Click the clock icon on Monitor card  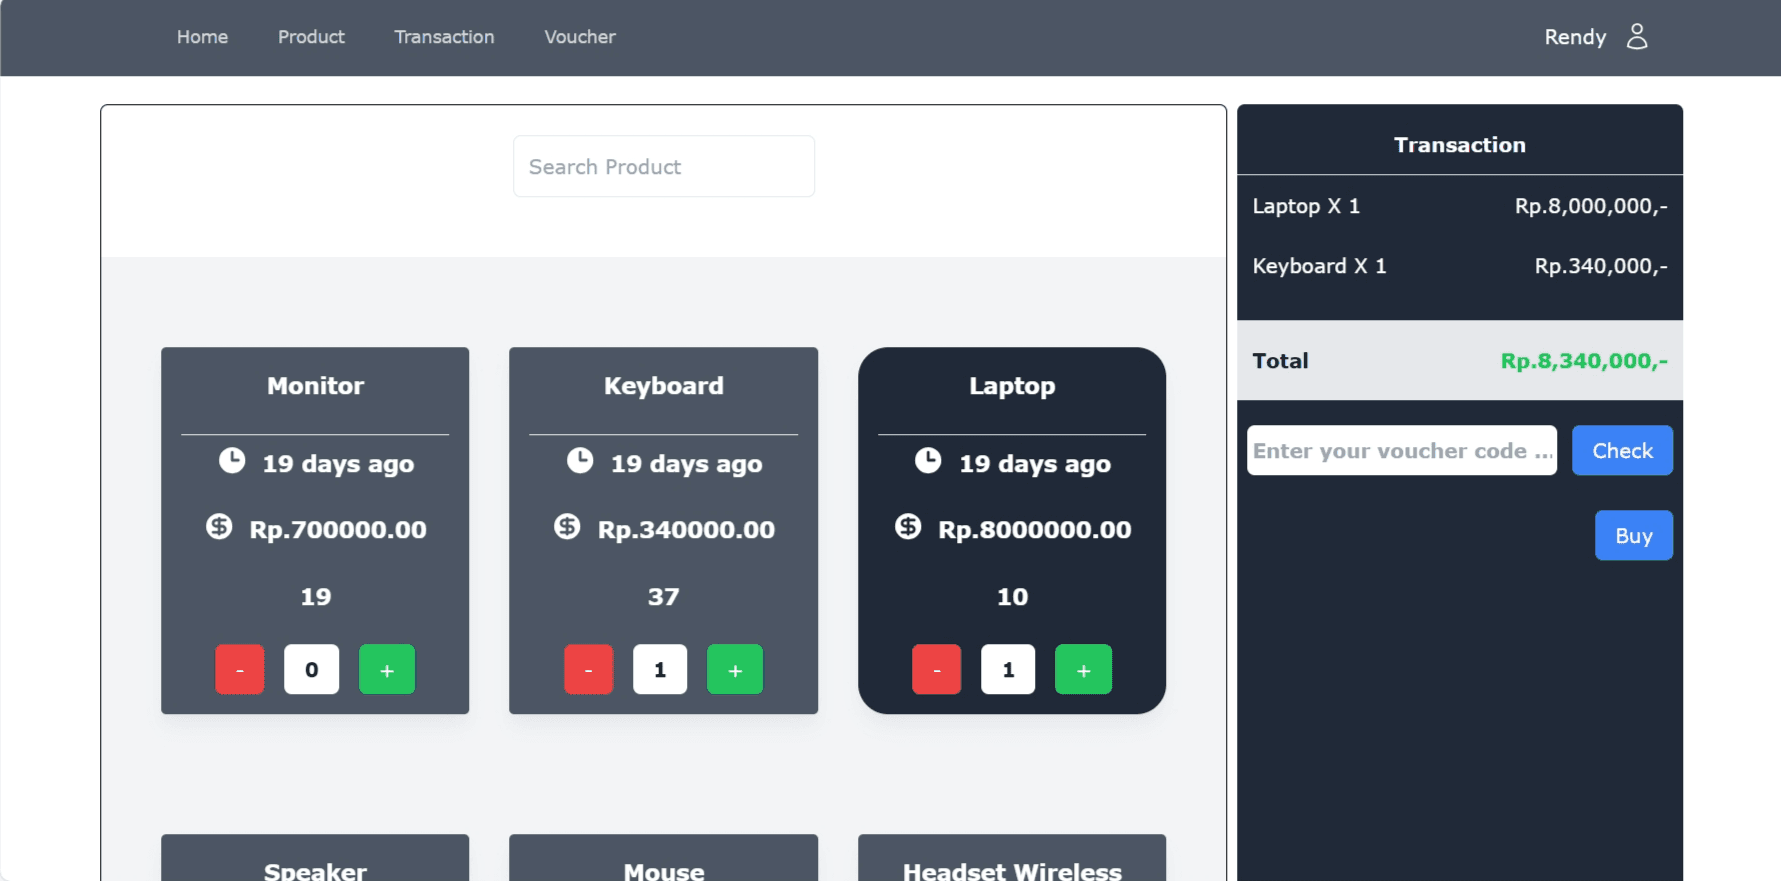(x=232, y=461)
